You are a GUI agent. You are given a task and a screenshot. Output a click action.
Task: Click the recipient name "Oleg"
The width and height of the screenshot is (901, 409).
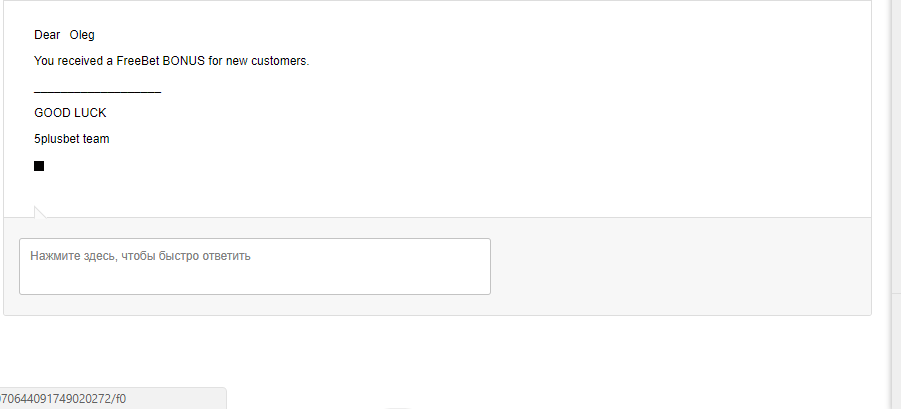82,35
